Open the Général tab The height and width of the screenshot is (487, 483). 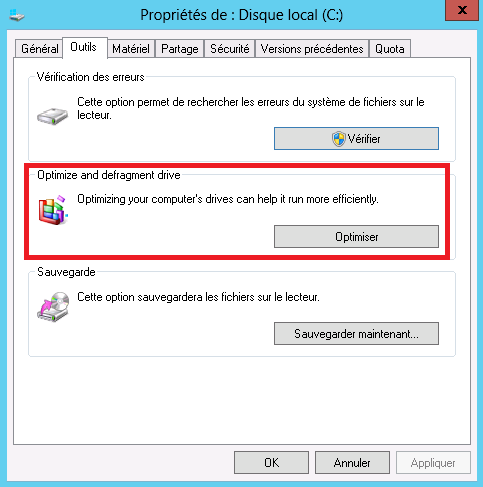(39, 49)
